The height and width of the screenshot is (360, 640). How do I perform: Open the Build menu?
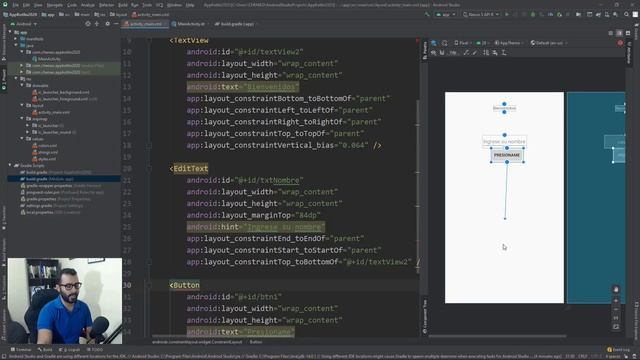coord(122,5)
